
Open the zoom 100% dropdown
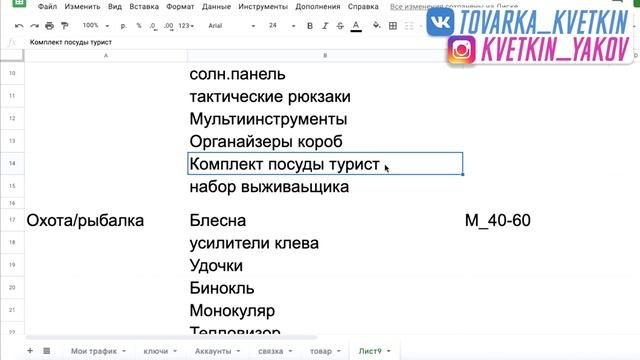coord(96,26)
